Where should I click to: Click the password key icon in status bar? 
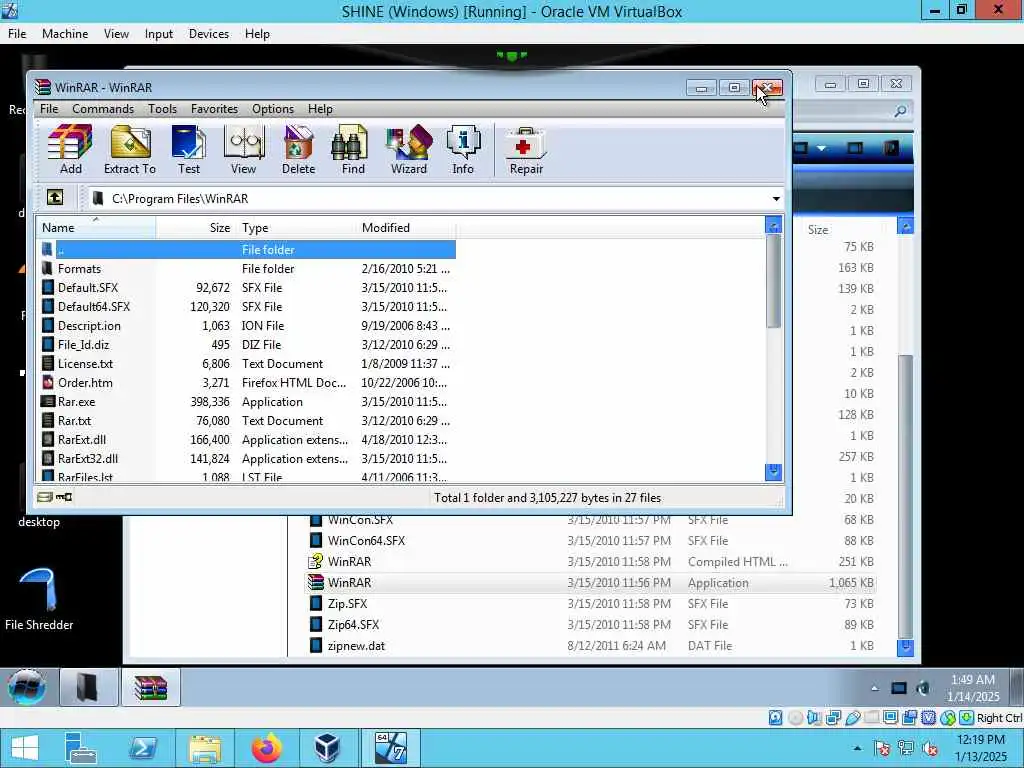pyautogui.click(x=64, y=498)
